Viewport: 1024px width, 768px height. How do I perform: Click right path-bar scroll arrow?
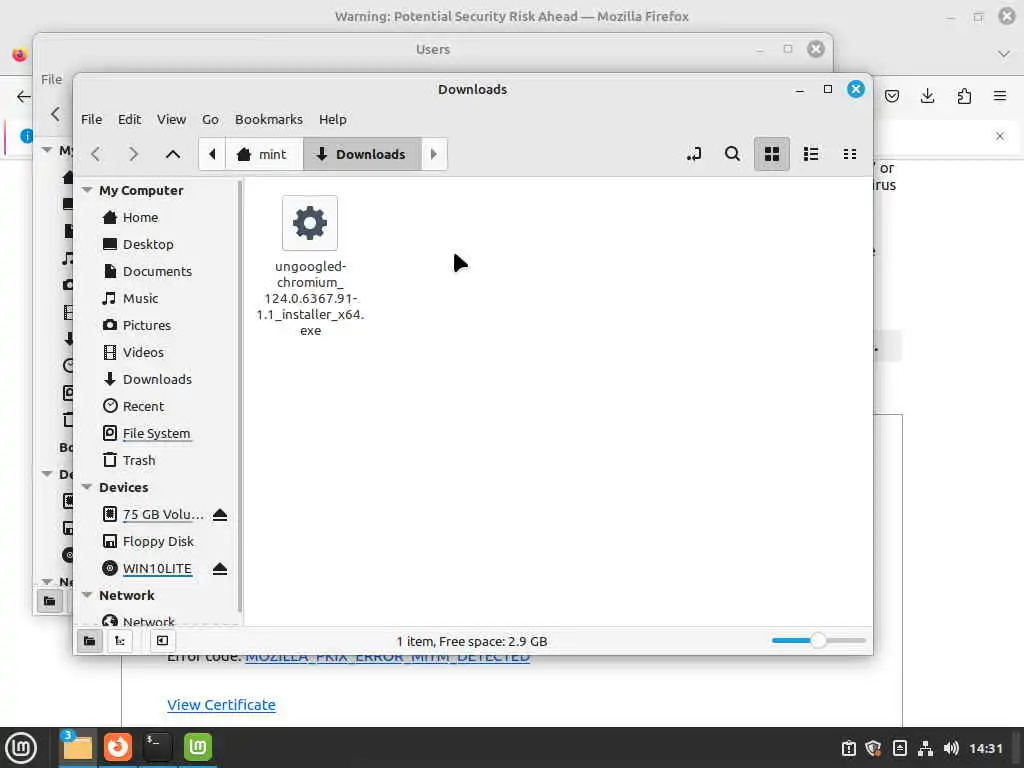tap(434, 154)
